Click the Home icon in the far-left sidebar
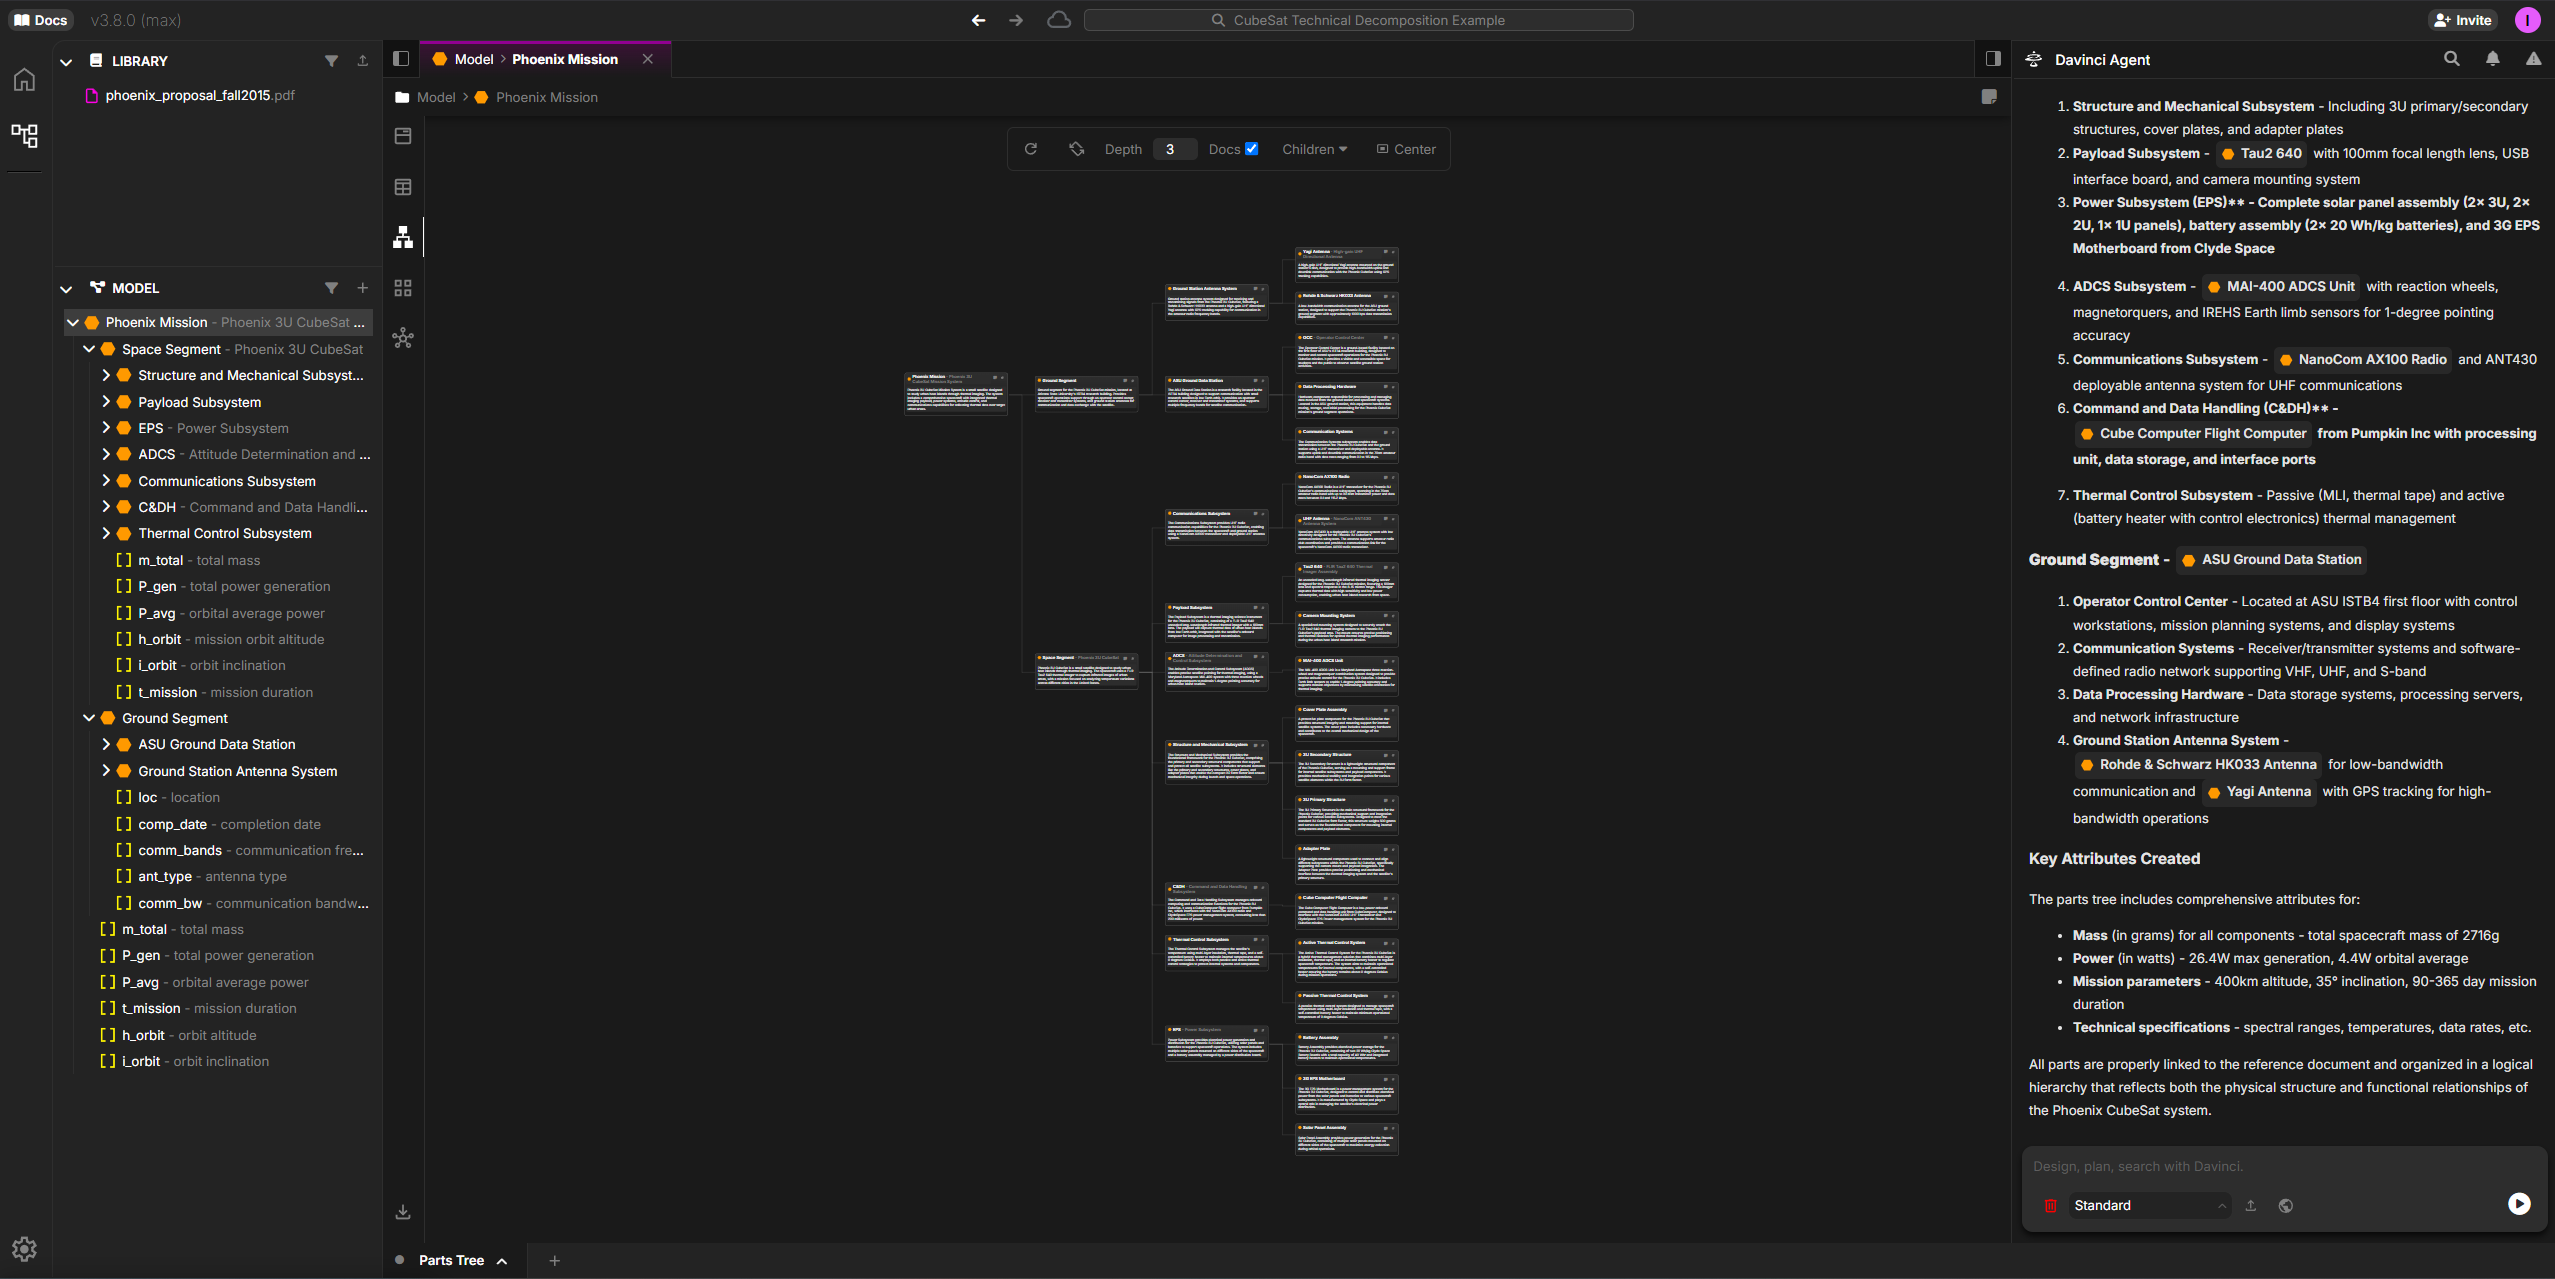Viewport: 2555px width, 1279px height. coord(24,79)
